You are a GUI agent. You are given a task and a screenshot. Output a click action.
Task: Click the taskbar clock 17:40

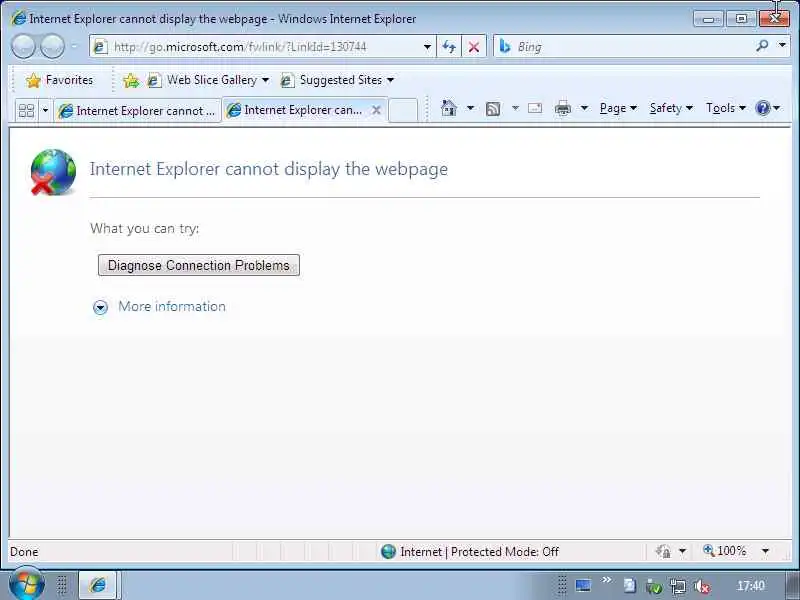point(751,586)
